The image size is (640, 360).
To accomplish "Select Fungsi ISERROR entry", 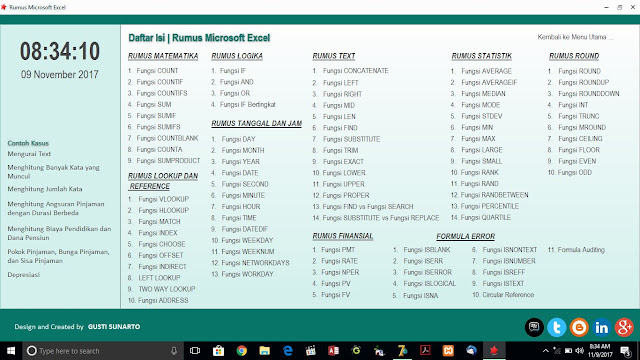I will pyautogui.click(x=428, y=272).
